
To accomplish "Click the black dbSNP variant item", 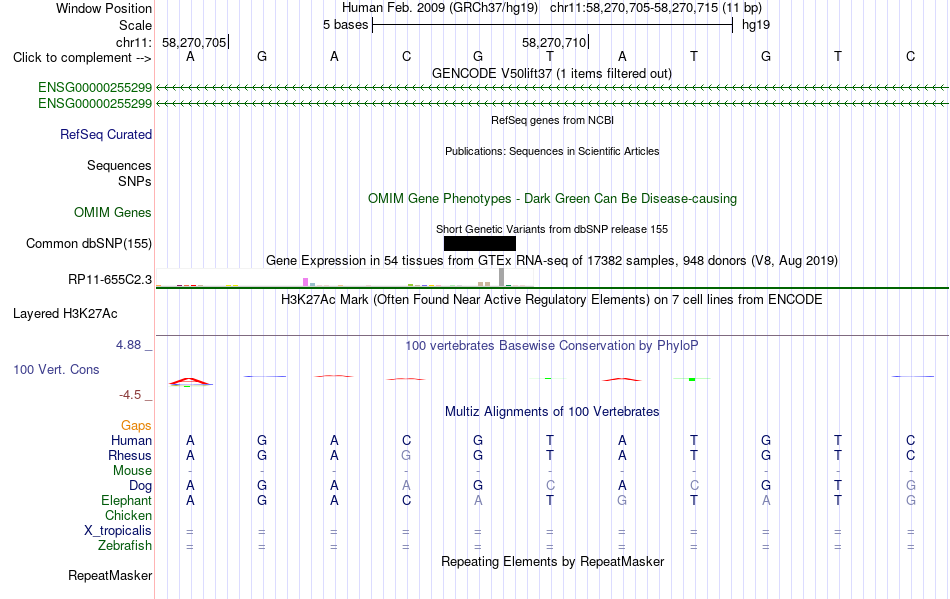I will pyautogui.click(x=480, y=243).
